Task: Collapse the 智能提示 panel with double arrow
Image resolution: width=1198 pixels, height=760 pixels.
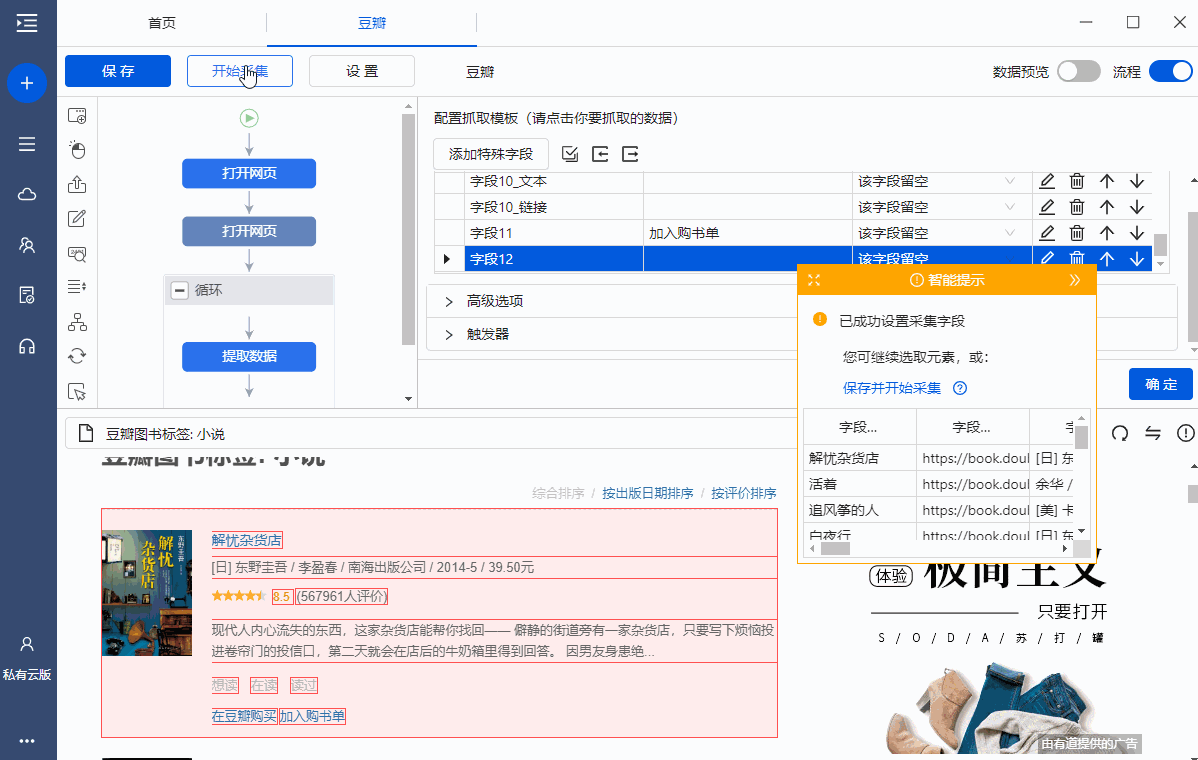Action: pyautogui.click(x=1075, y=280)
